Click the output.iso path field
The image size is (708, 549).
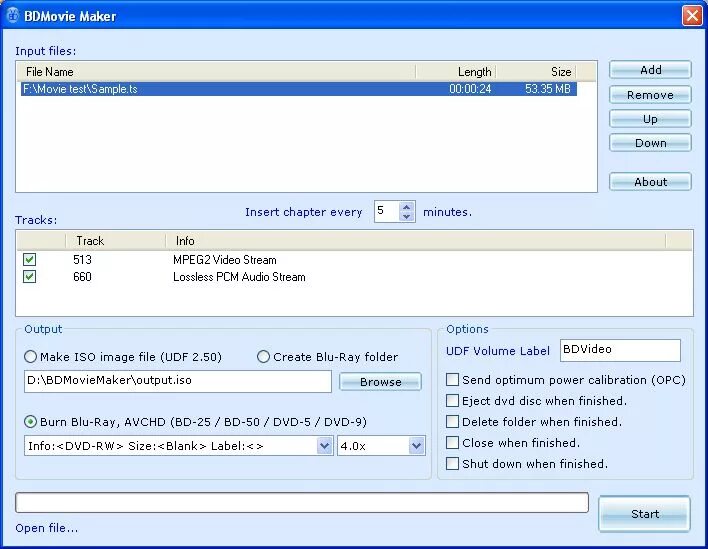[178, 381]
